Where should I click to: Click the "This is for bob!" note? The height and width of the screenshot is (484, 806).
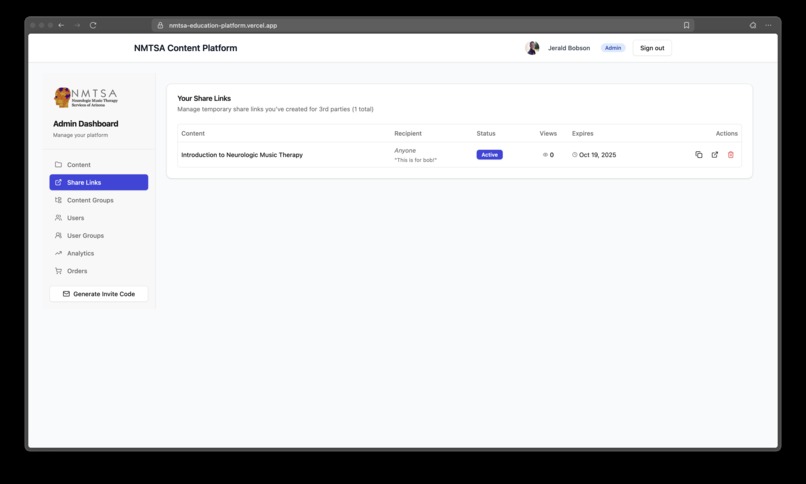coord(415,160)
